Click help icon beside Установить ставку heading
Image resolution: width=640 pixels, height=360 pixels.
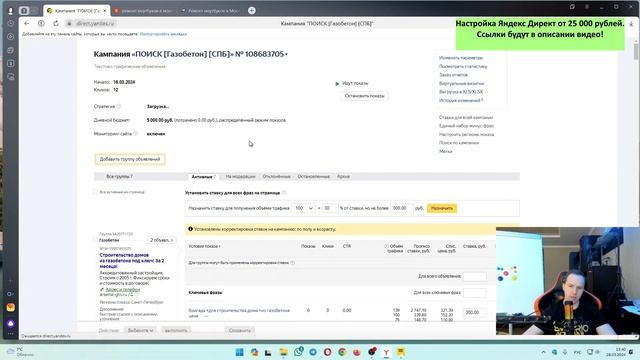pyautogui.click(x=284, y=193)
